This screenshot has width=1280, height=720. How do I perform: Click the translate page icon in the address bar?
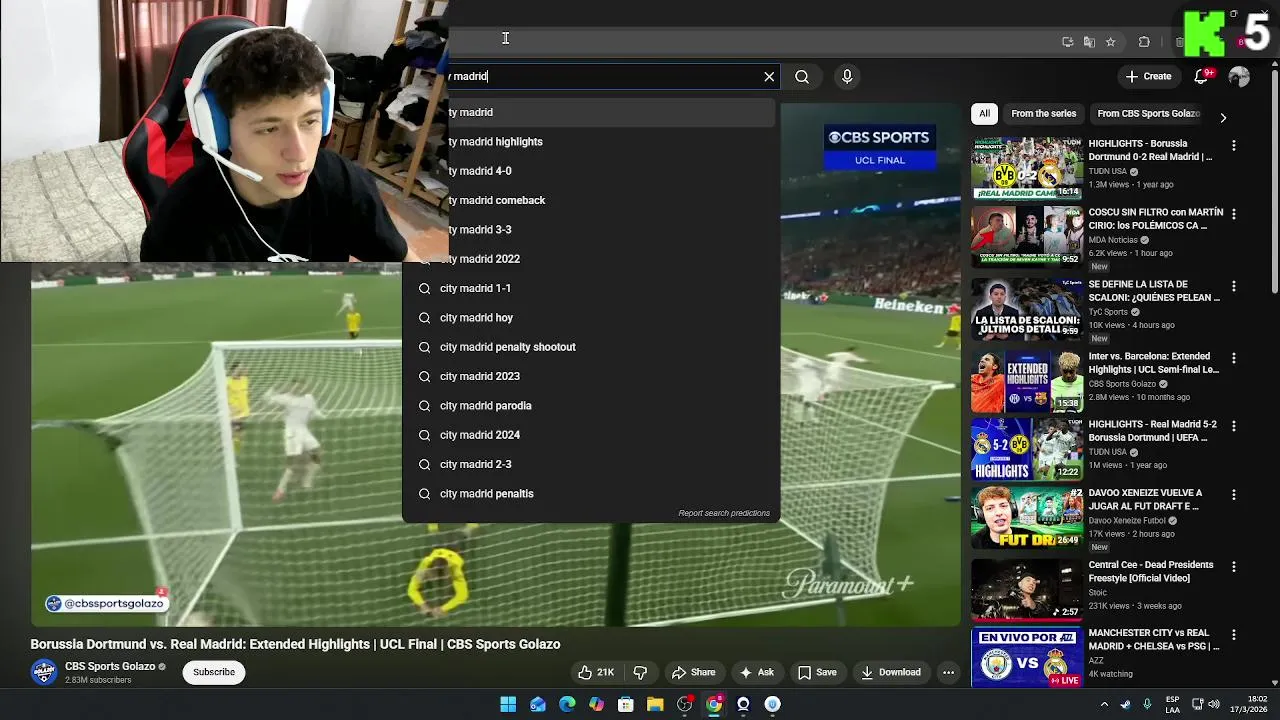(1089, 42)
